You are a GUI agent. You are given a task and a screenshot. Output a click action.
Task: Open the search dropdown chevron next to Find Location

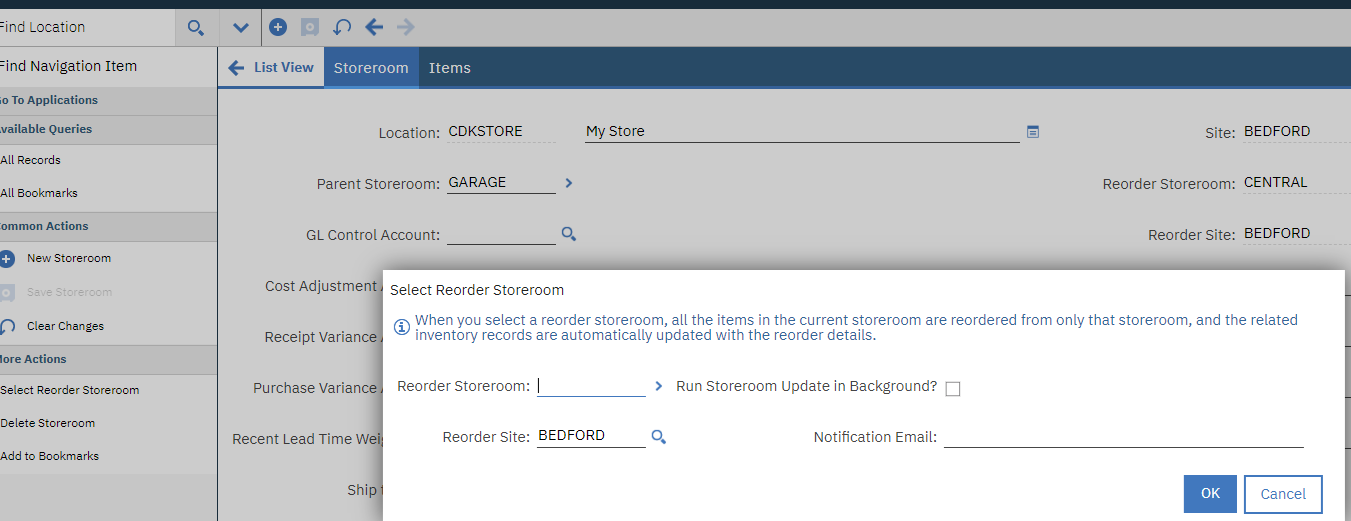pyautogui.click(x=240, y=27)
